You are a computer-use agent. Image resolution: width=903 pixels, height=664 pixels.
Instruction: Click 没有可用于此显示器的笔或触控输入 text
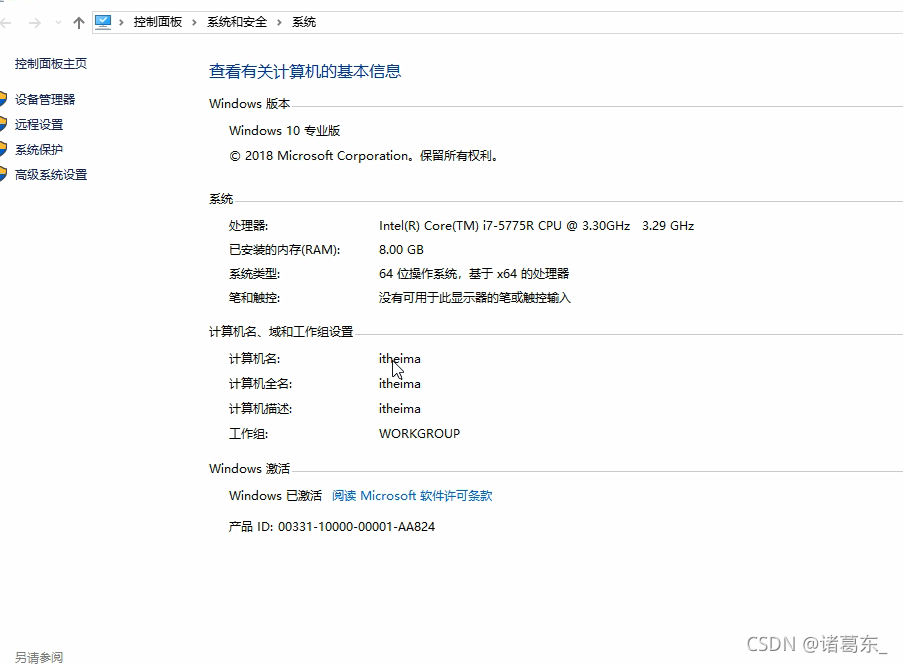pyautogui.click(x=475, y=298)
